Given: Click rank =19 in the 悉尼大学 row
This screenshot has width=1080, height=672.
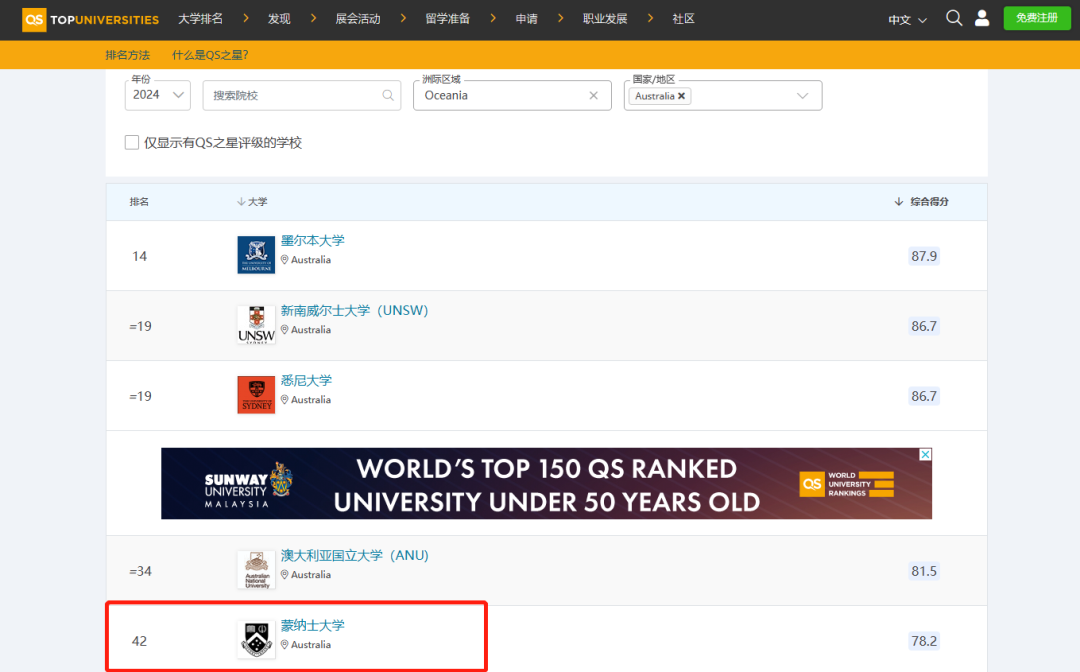Looking at the screenshot, I should coord(141,397).
